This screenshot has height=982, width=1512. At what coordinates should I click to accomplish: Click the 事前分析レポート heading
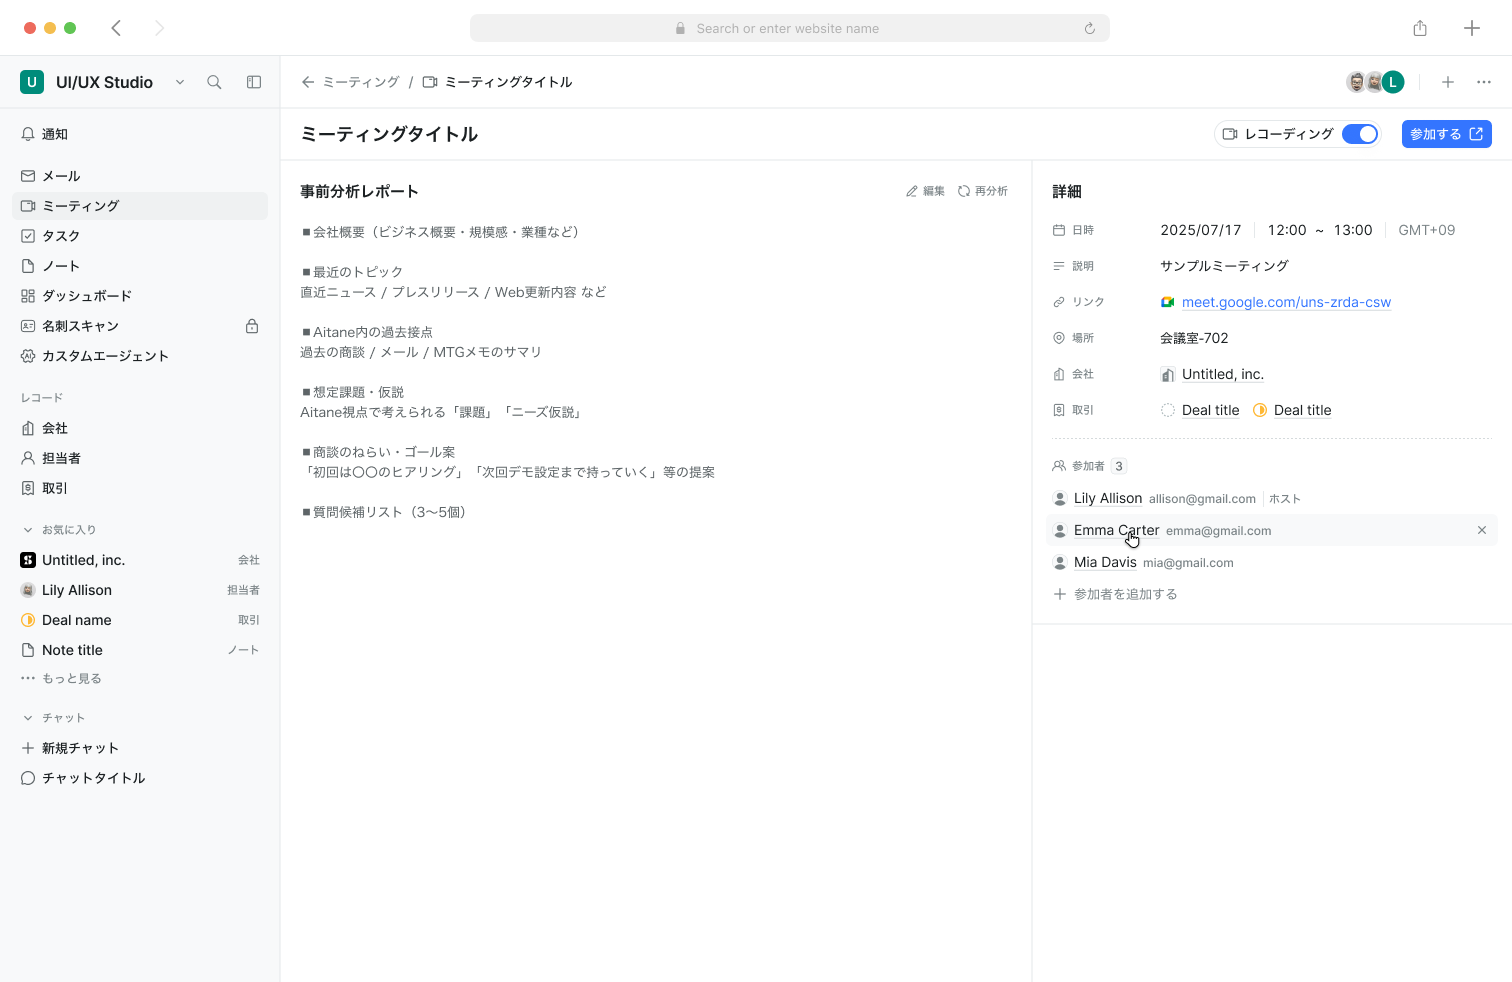[359, 191]
